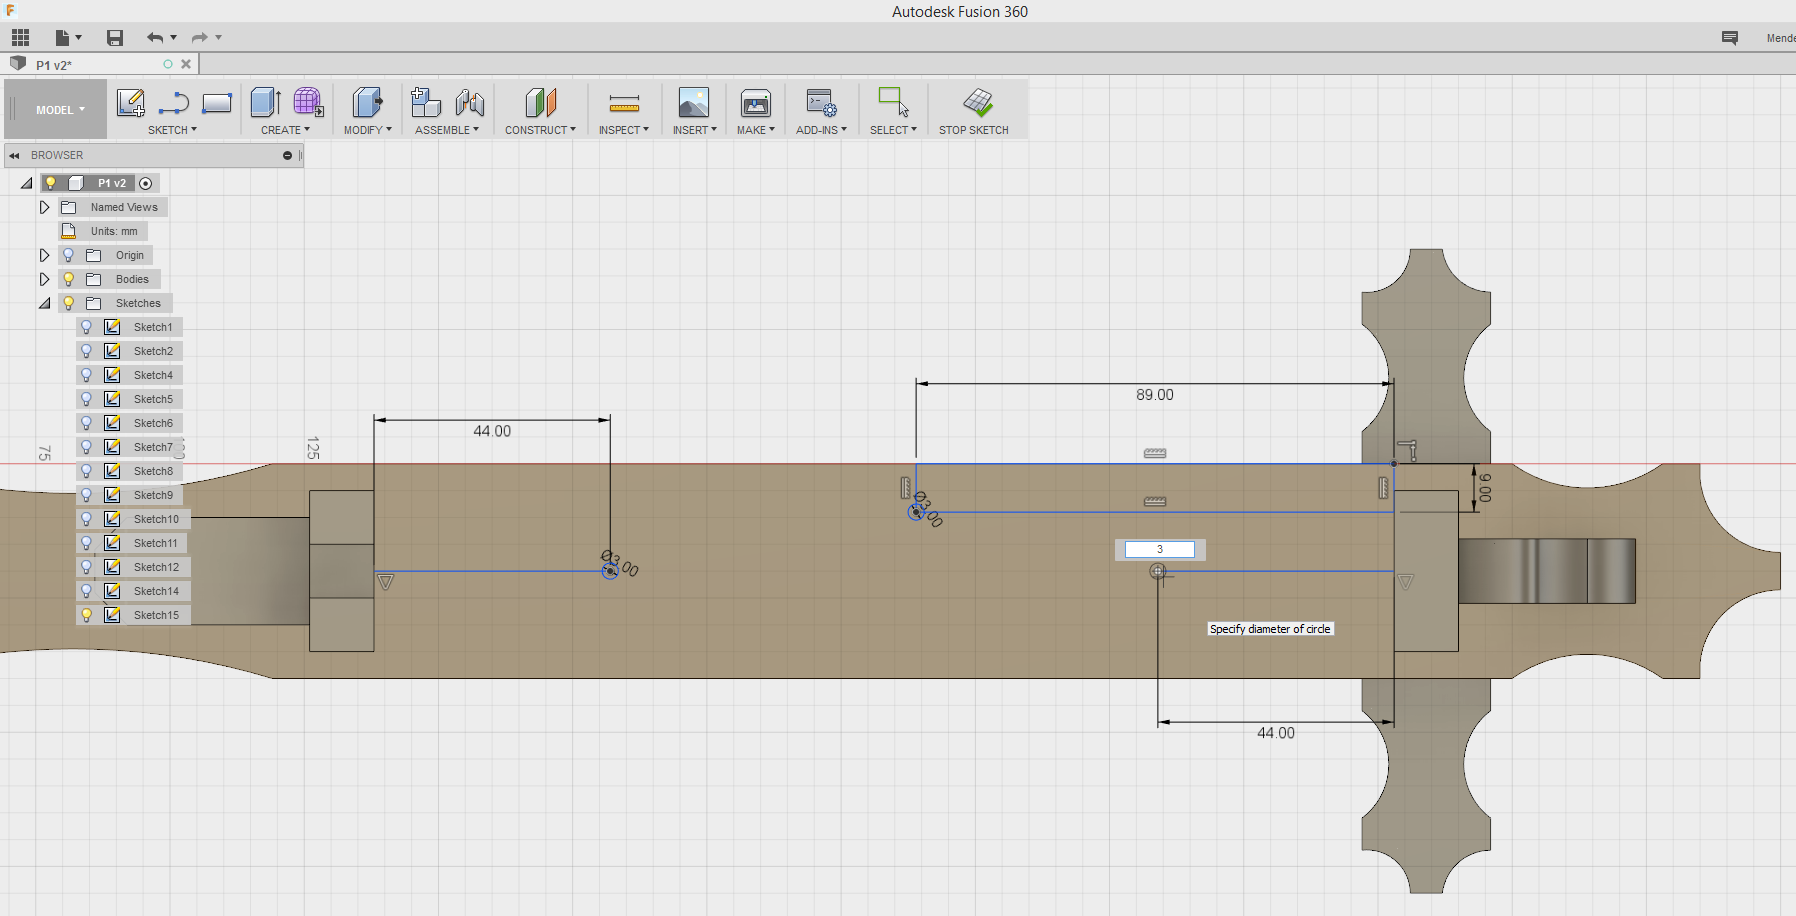Click the 3D Print make icon
The height and width of the screenshot is (916, 1796).
coord(756,102)
